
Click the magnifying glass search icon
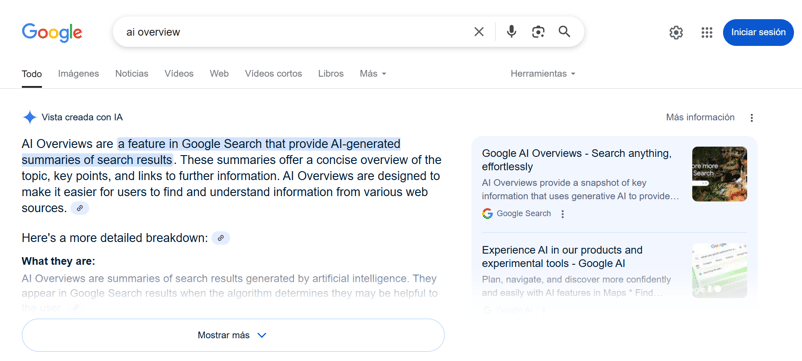(564, 32)
